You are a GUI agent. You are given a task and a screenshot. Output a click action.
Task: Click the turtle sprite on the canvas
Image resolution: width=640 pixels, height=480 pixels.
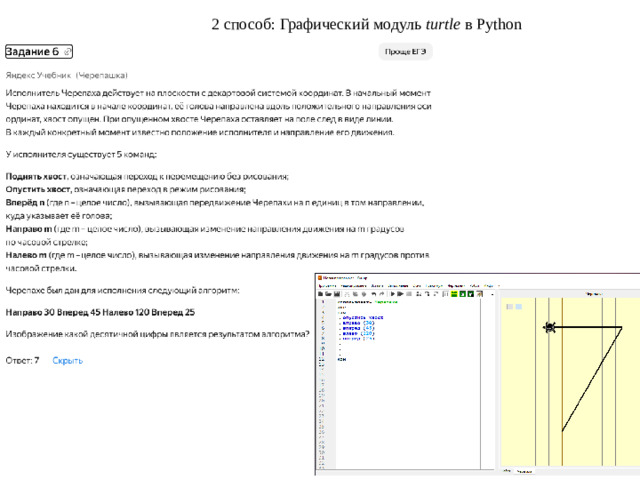(550, 327)
